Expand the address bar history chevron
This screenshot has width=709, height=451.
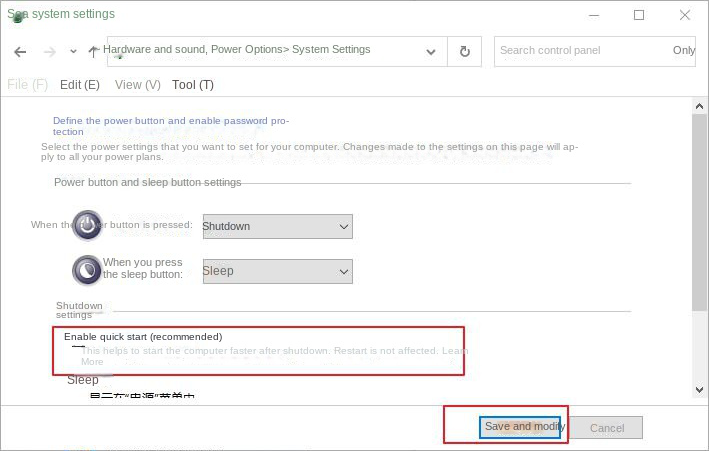[431, 52]
